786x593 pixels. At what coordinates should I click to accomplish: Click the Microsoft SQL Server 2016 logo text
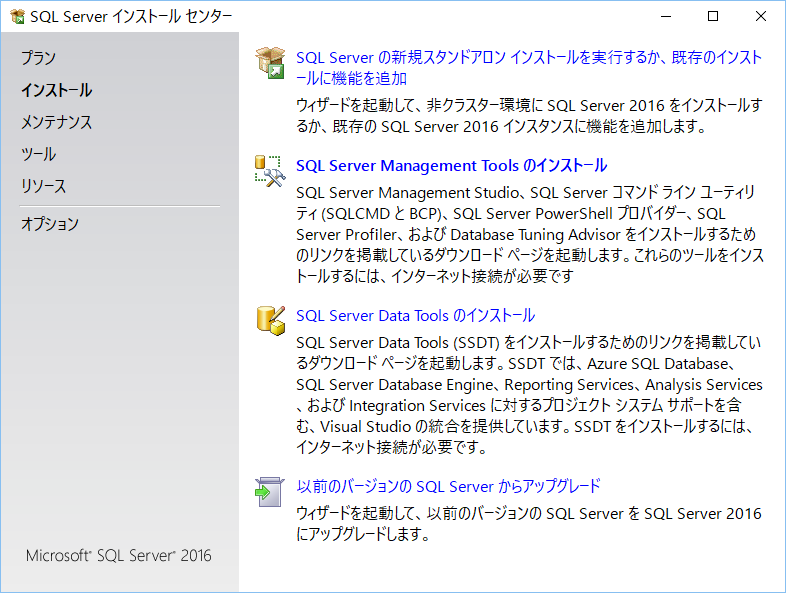(x=119, y=555)
